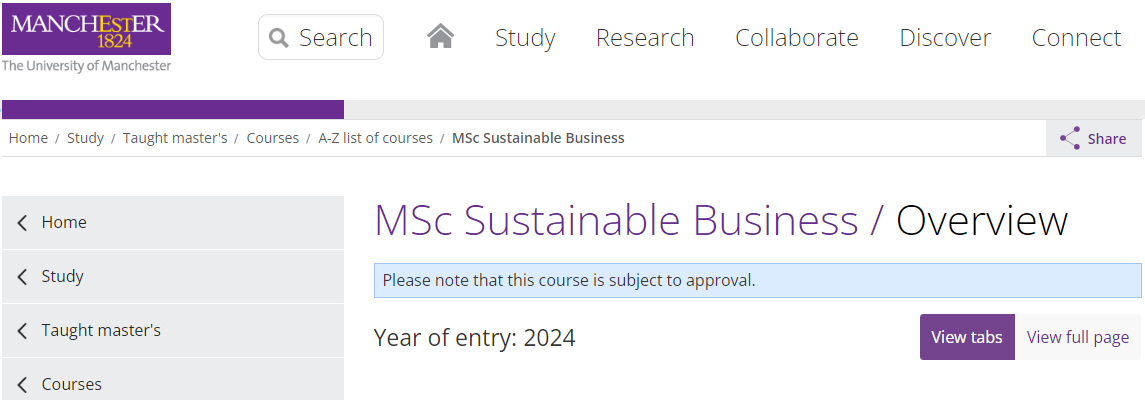Open the Courses breadcrumb link

(272, 138)
